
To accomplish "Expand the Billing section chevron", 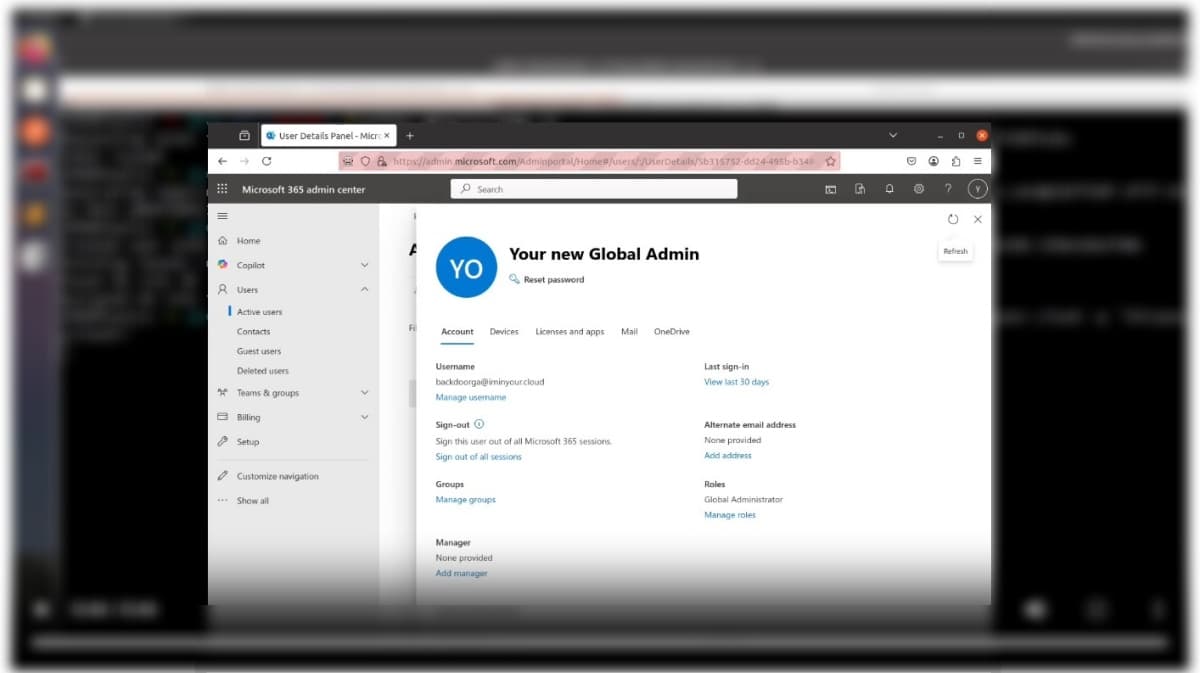I will [364, 417].
